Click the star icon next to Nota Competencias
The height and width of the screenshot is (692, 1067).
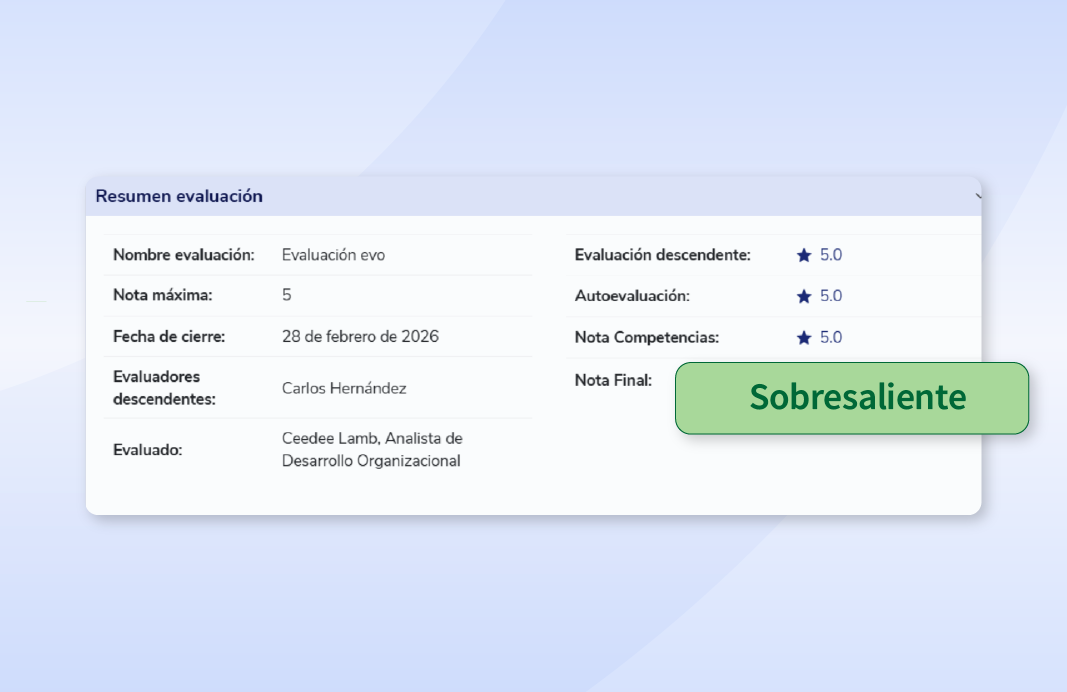804,337
